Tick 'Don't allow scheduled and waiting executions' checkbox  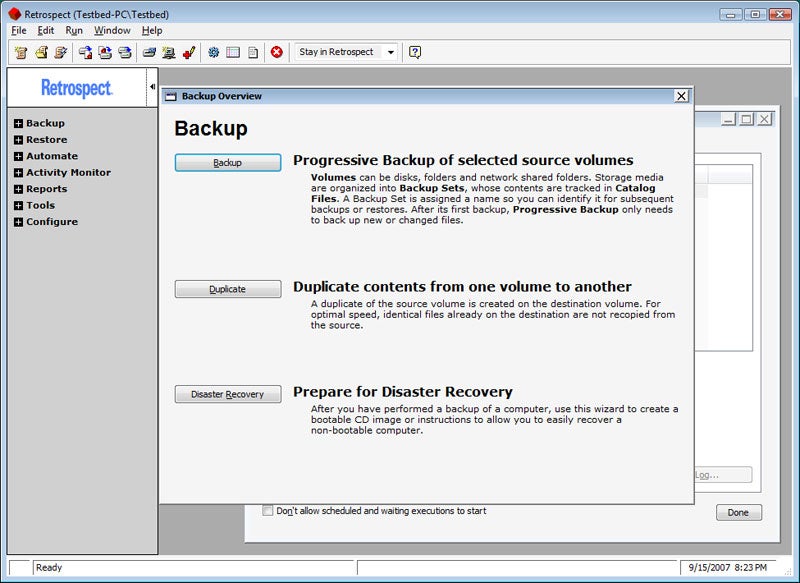[267, 511]
